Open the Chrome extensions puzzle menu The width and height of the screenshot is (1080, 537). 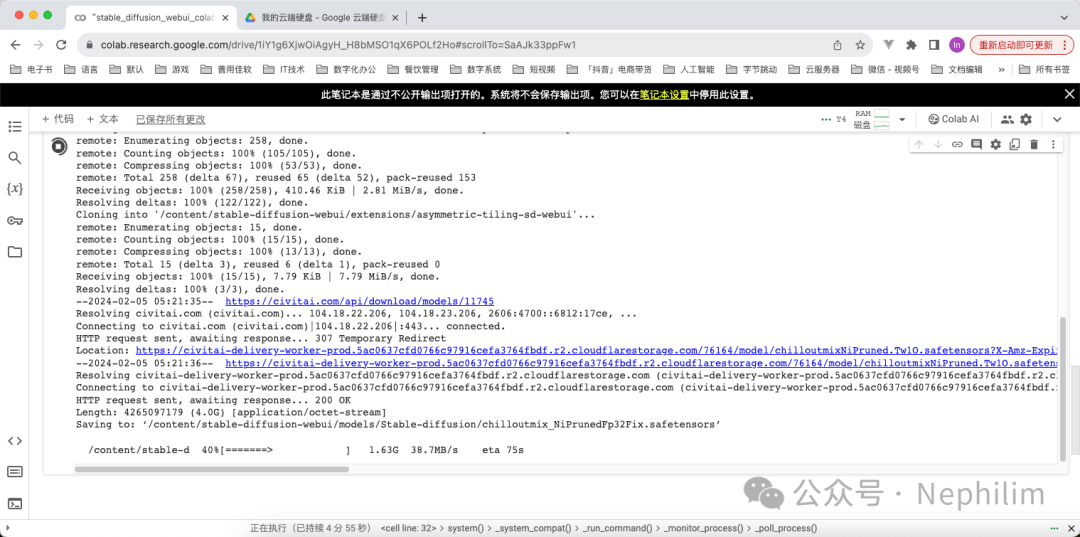(x=912, y=45)
